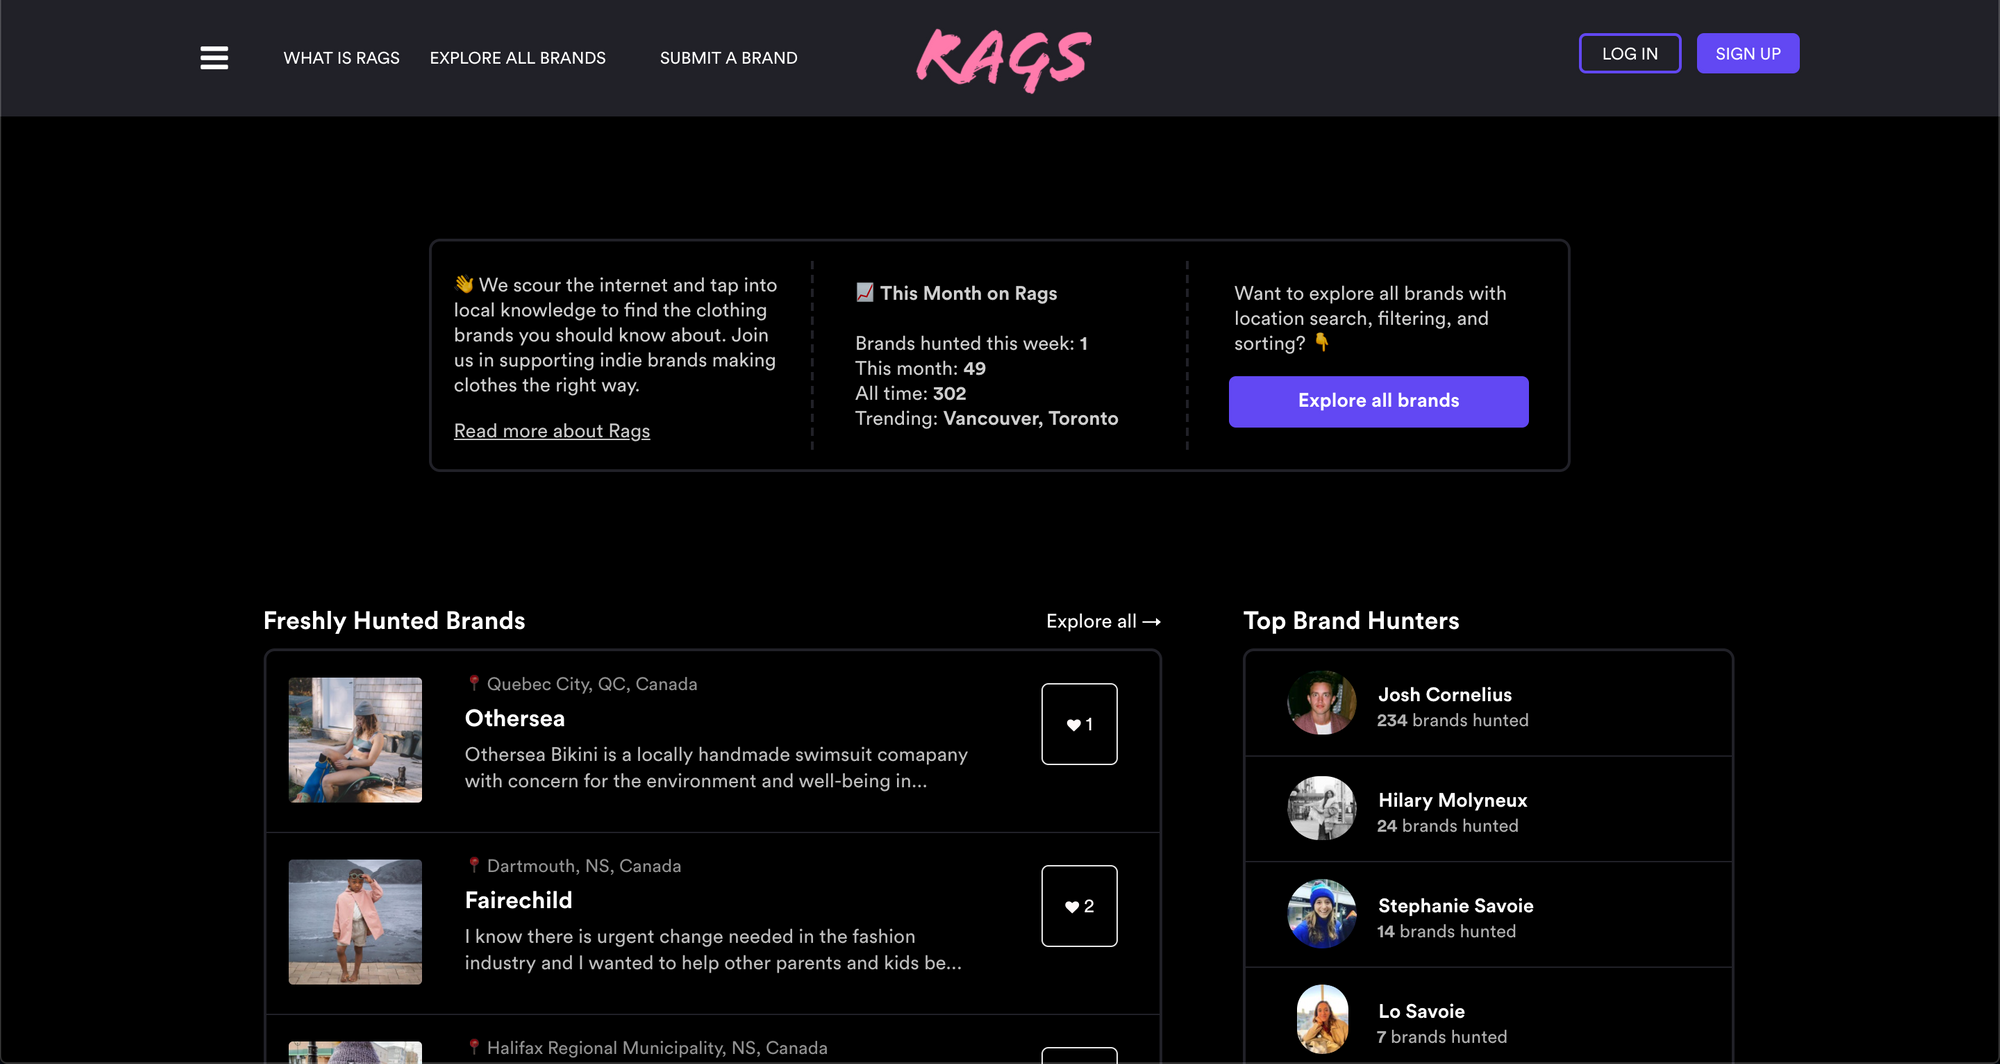
Task: Click the This Month on Rags heading
Action: point(957,293)
